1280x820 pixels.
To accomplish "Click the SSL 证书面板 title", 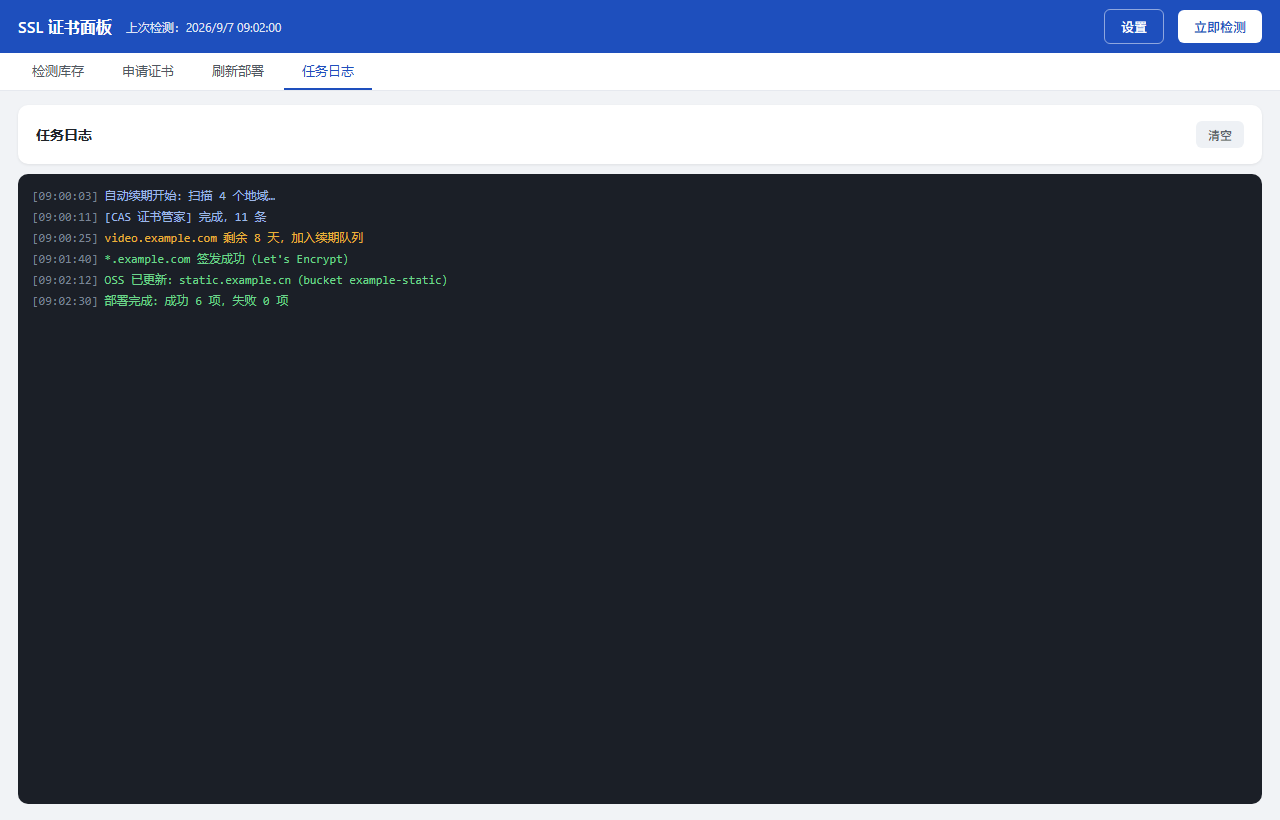I will [65, 27].
